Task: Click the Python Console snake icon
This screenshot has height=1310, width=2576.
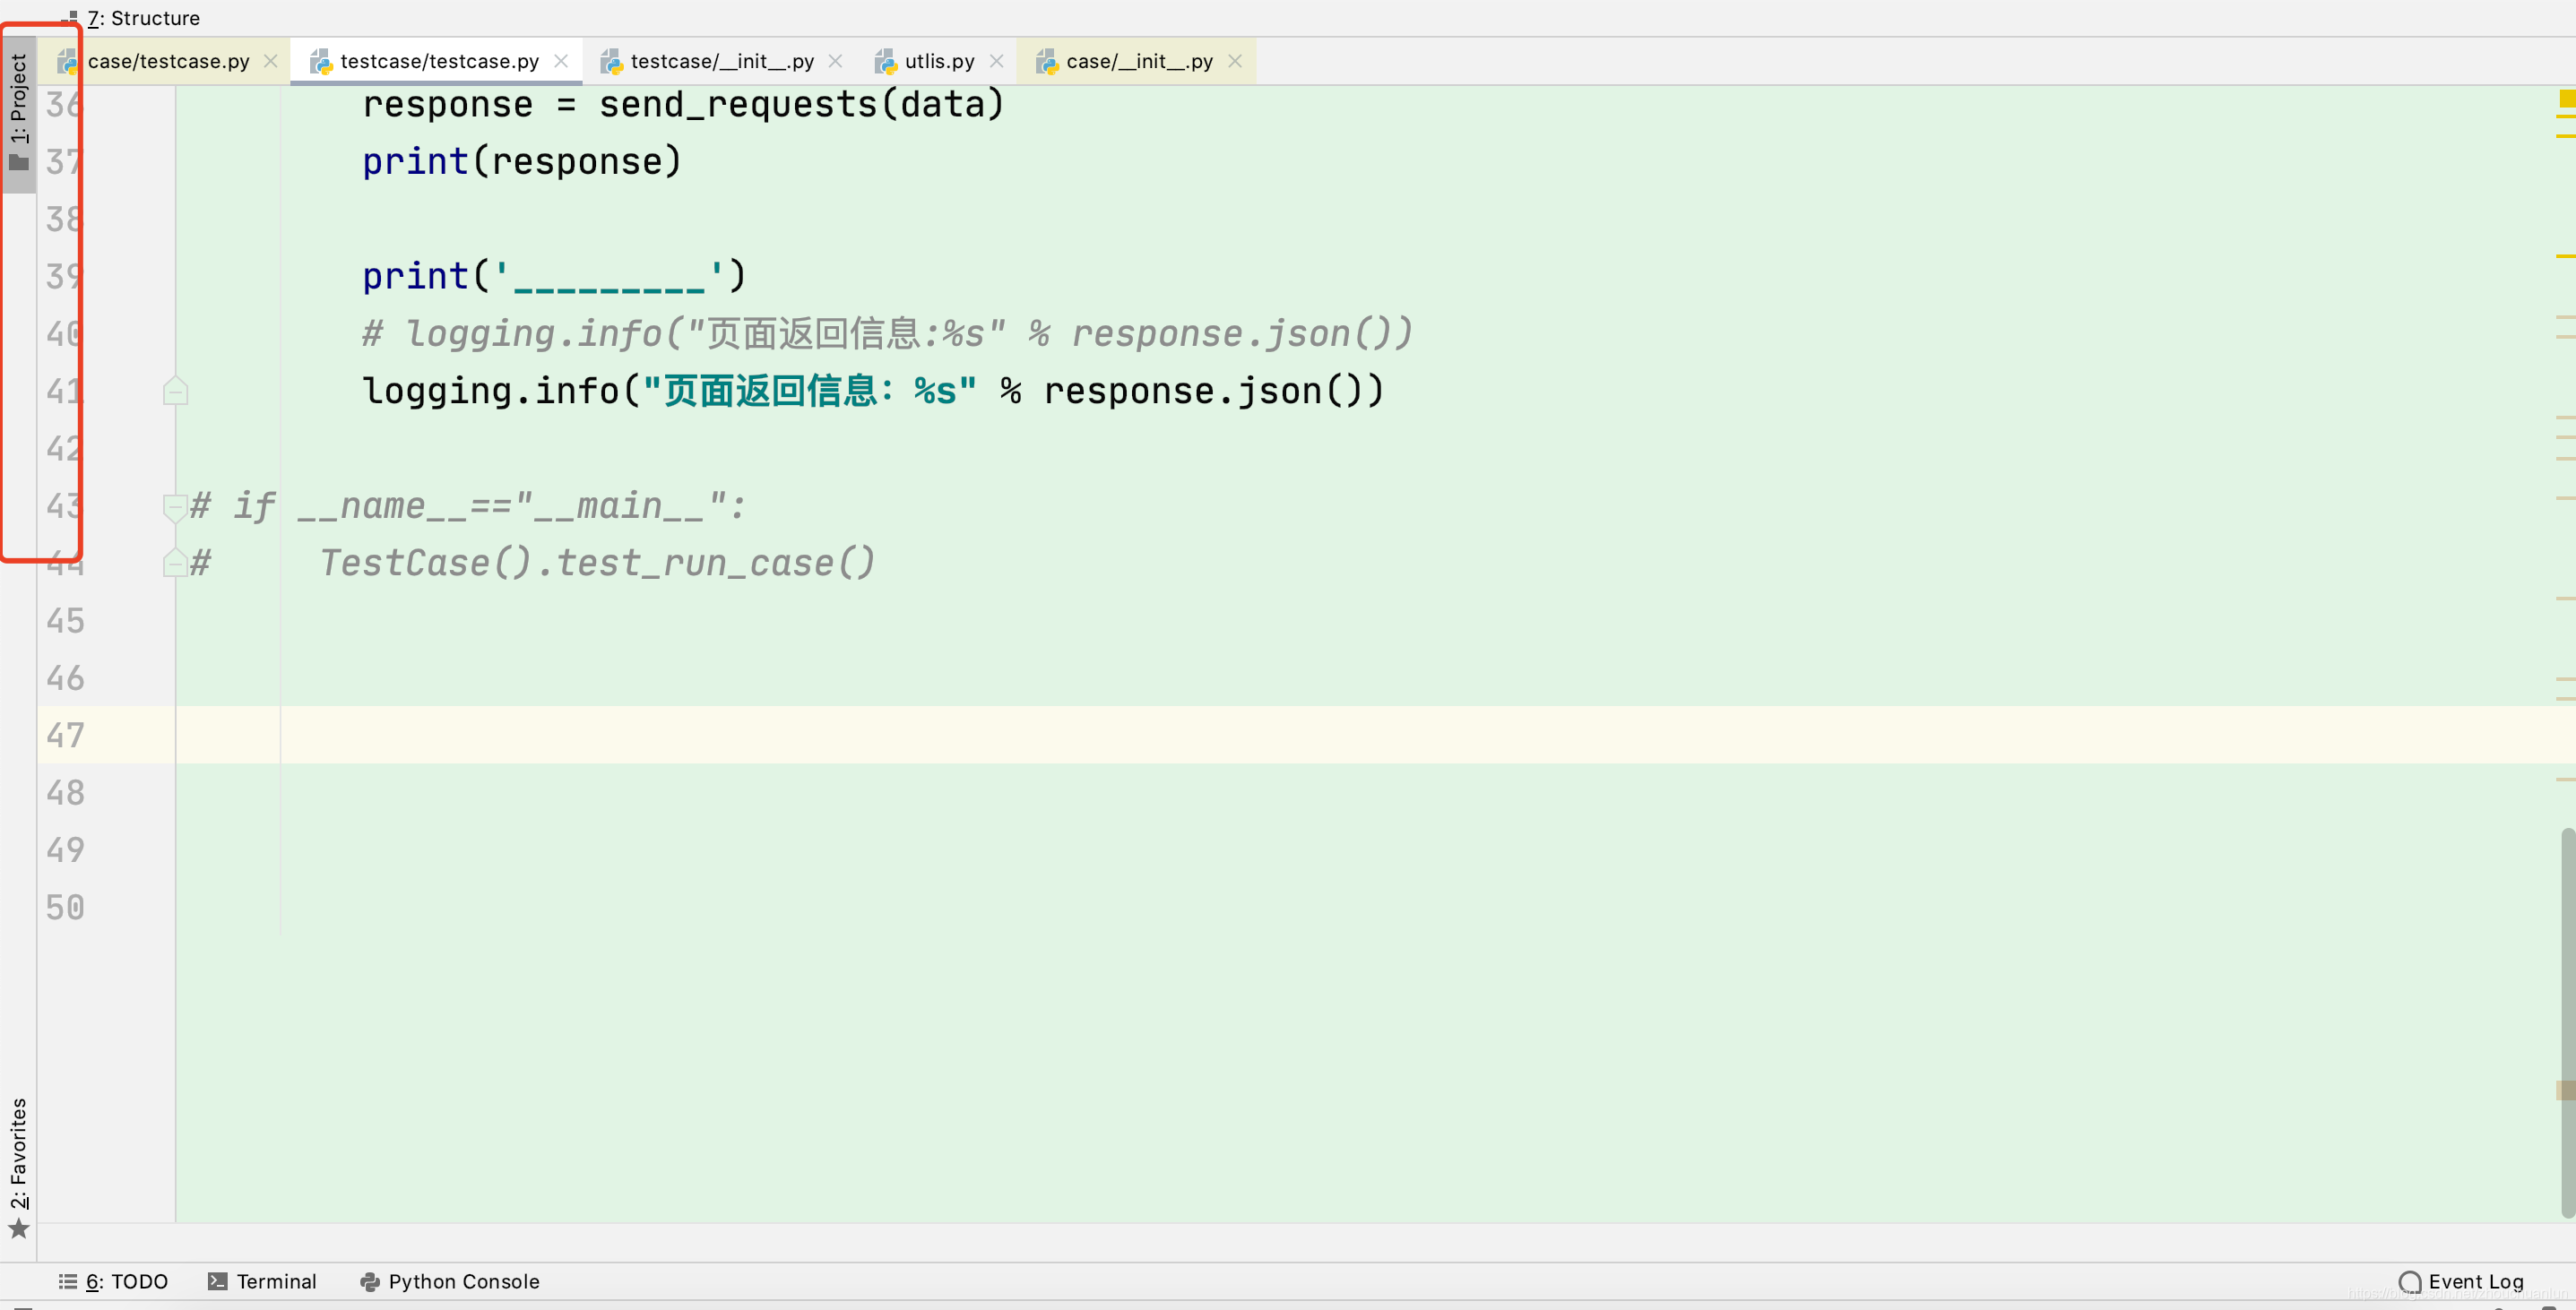Action: tap(370, 1281)
